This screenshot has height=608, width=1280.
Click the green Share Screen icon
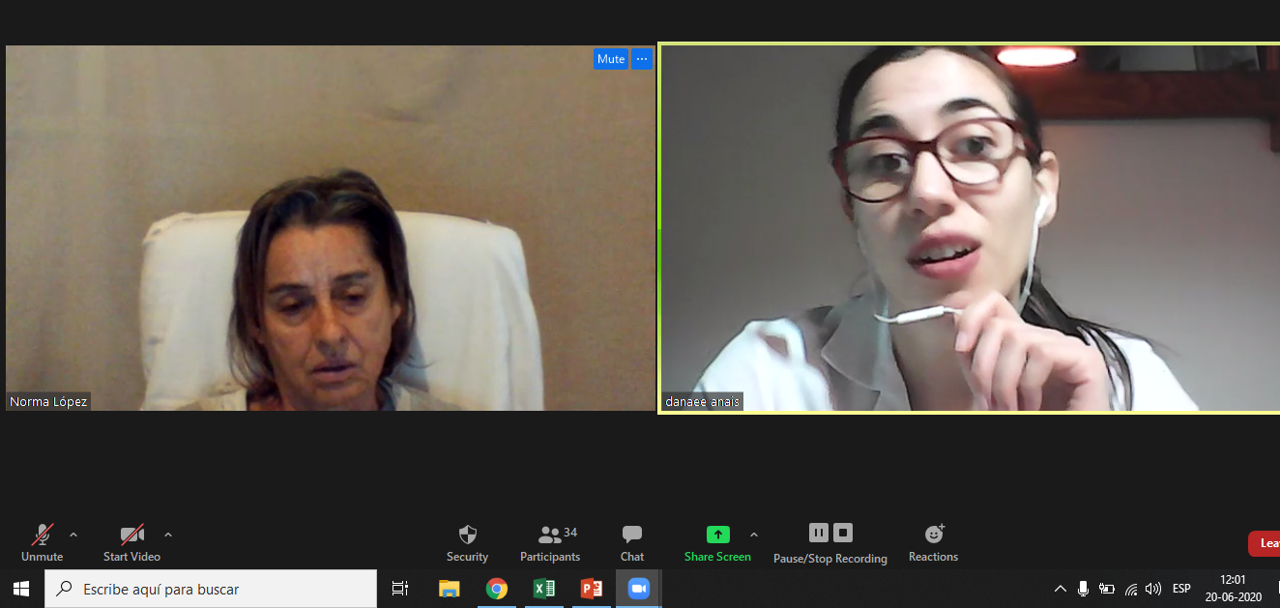tap(717, 535)
